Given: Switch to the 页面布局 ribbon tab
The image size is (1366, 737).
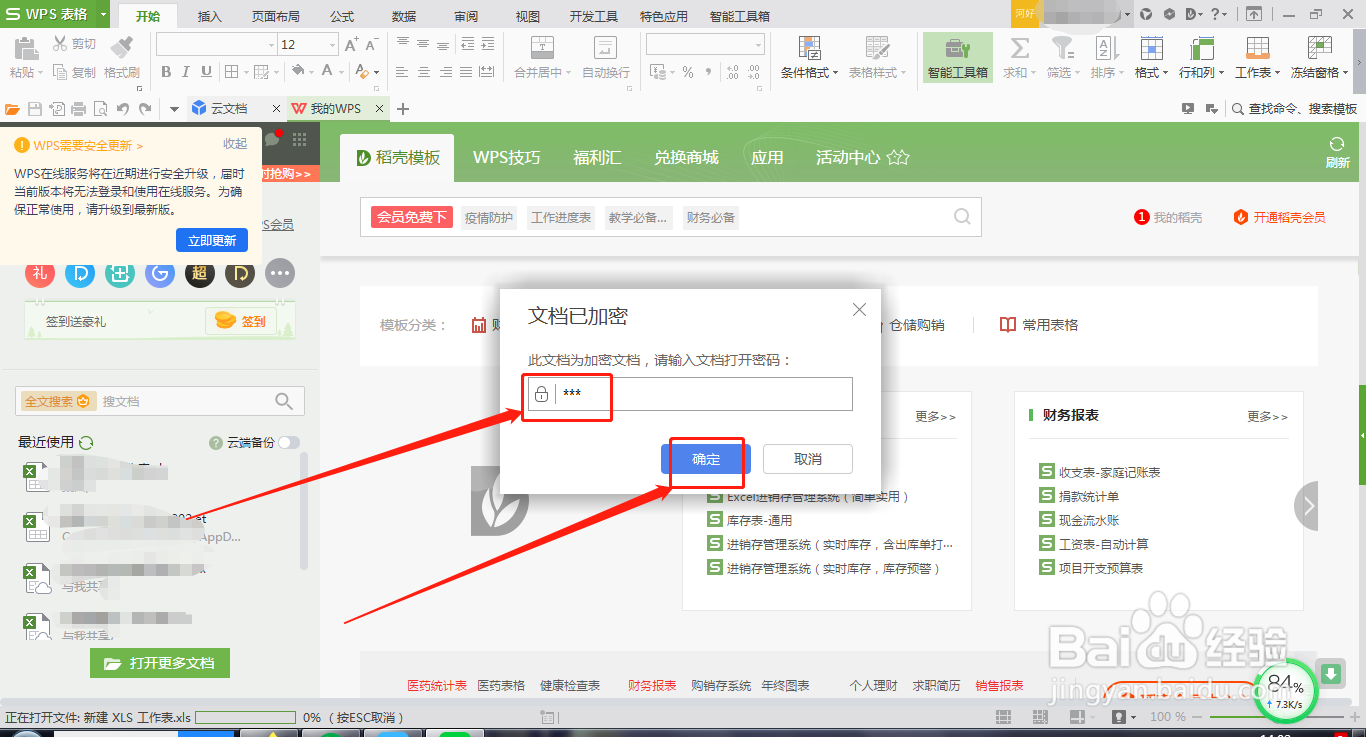Looking at the screenshot, I should click(x=276, y=16).
